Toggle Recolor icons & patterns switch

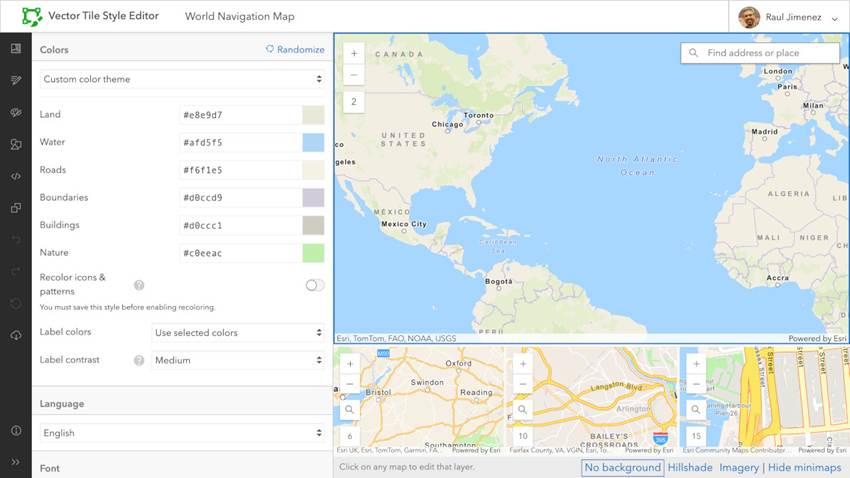point(315,285)
